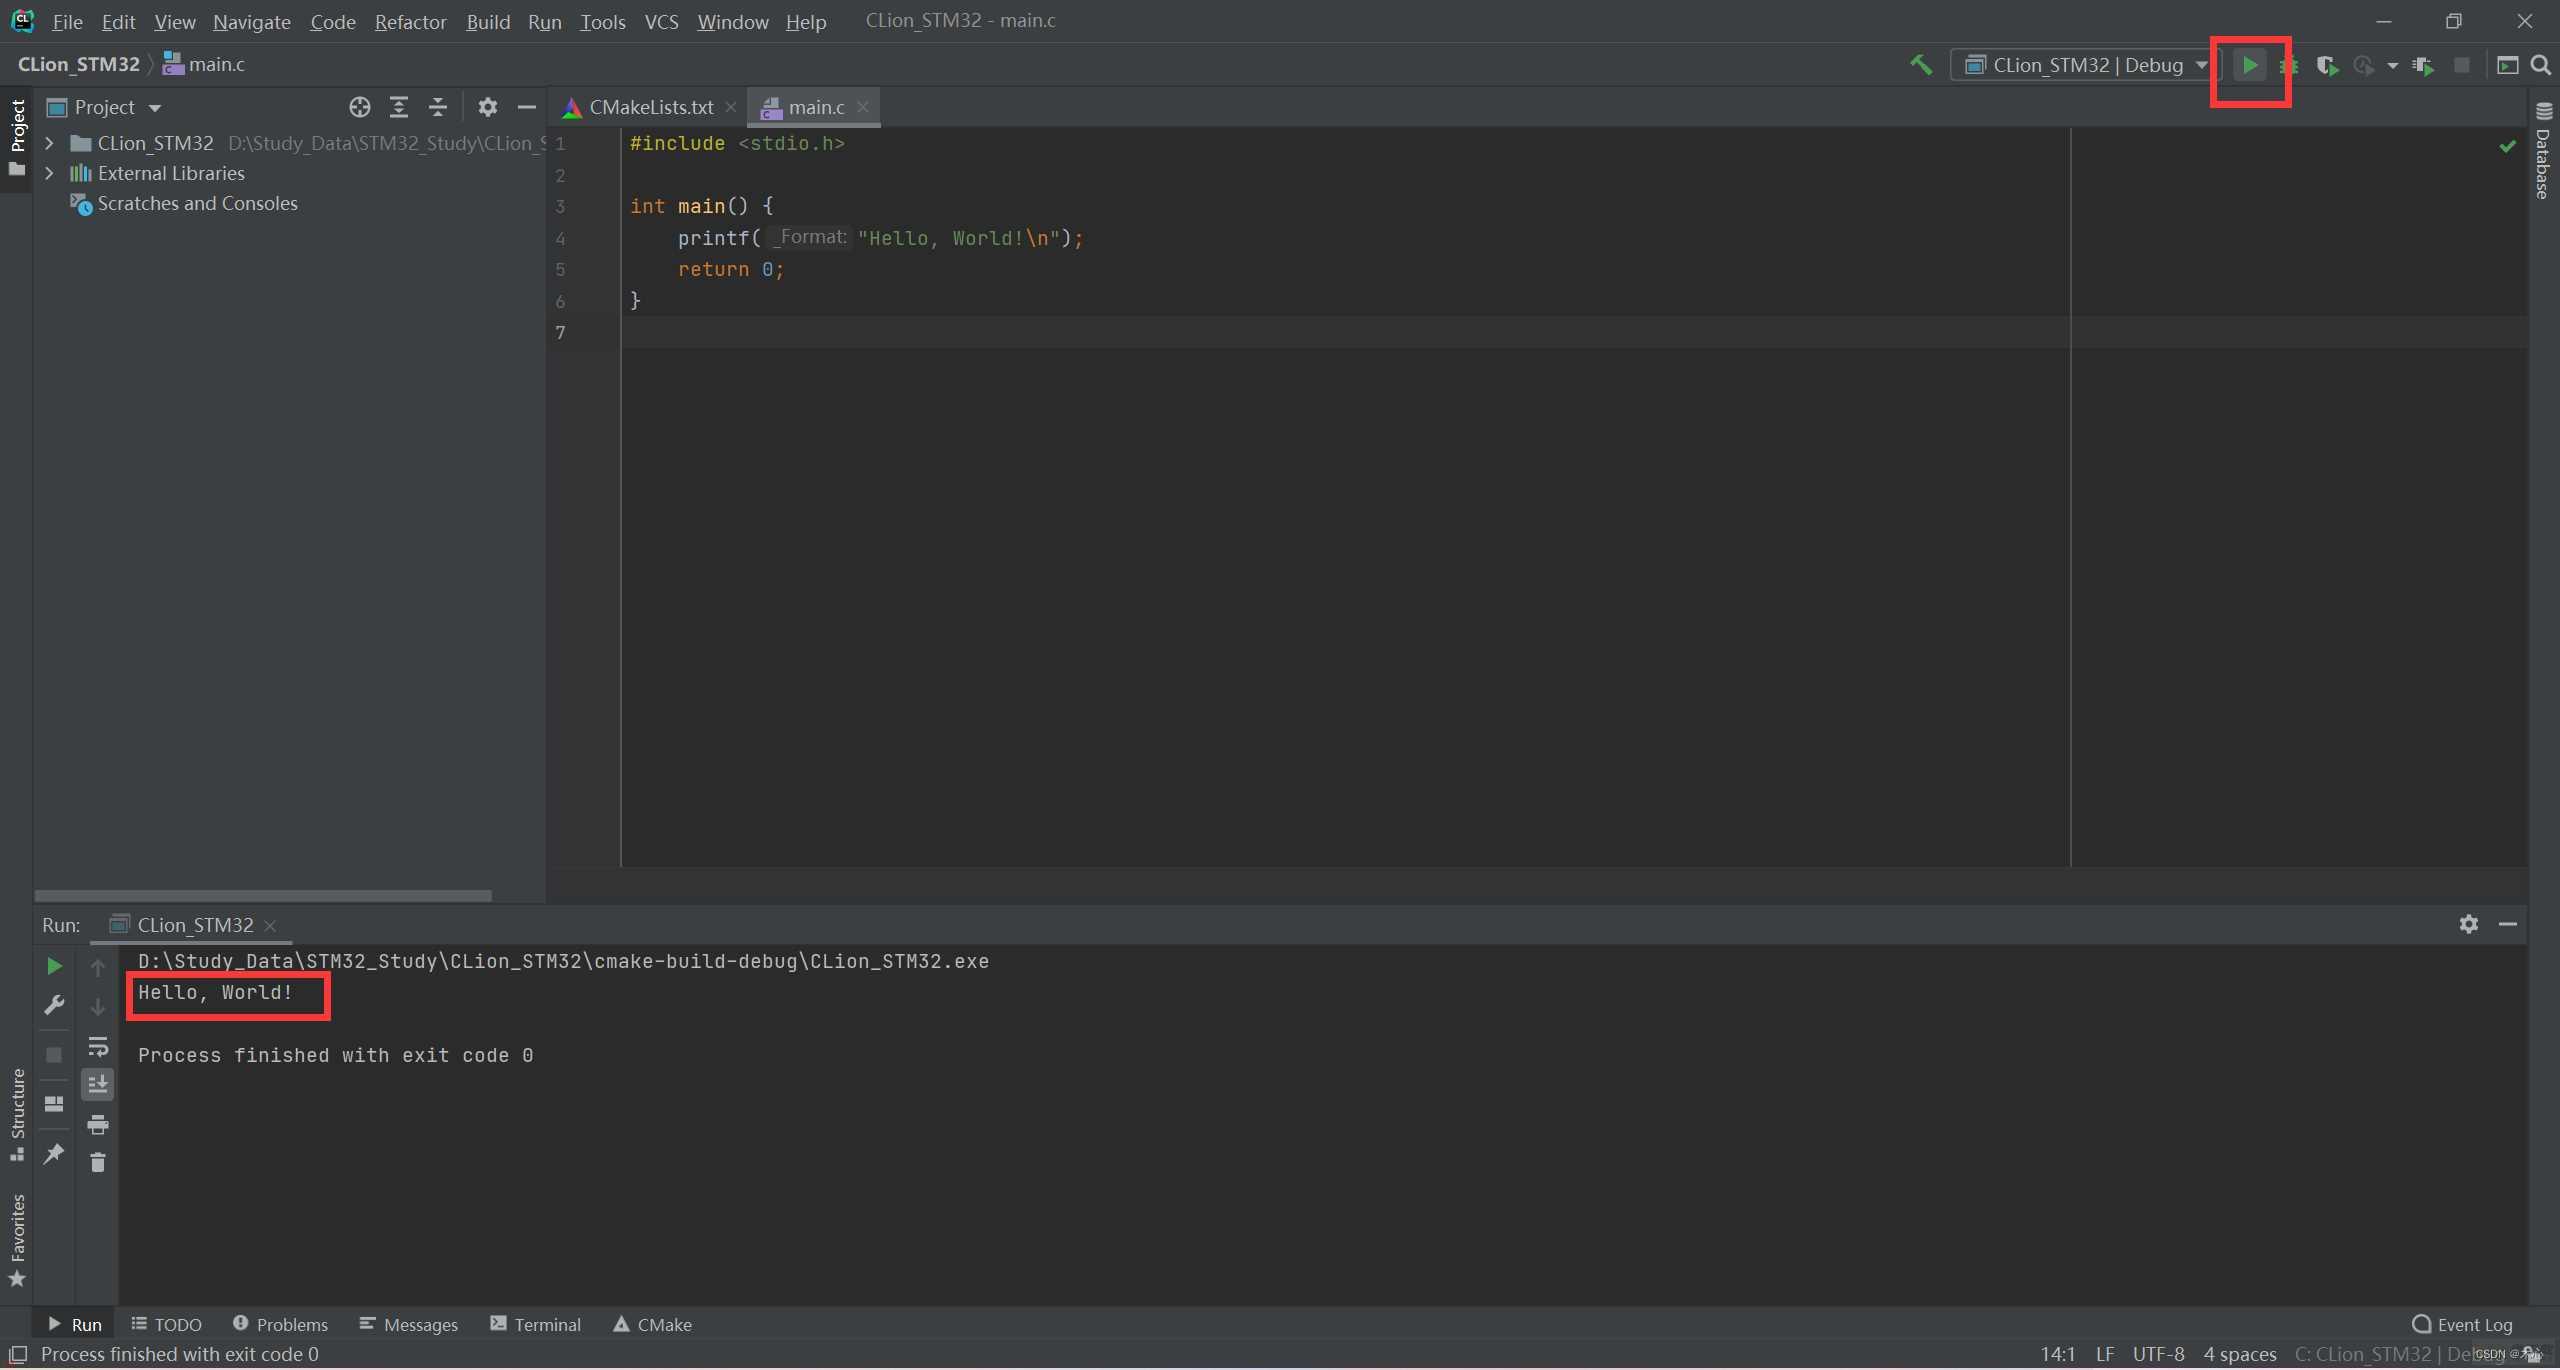This screenshot has width=2560, height=1370.
Task: Expand the project configuration dropdown arrow
Action: click(x=2201, y=64)
